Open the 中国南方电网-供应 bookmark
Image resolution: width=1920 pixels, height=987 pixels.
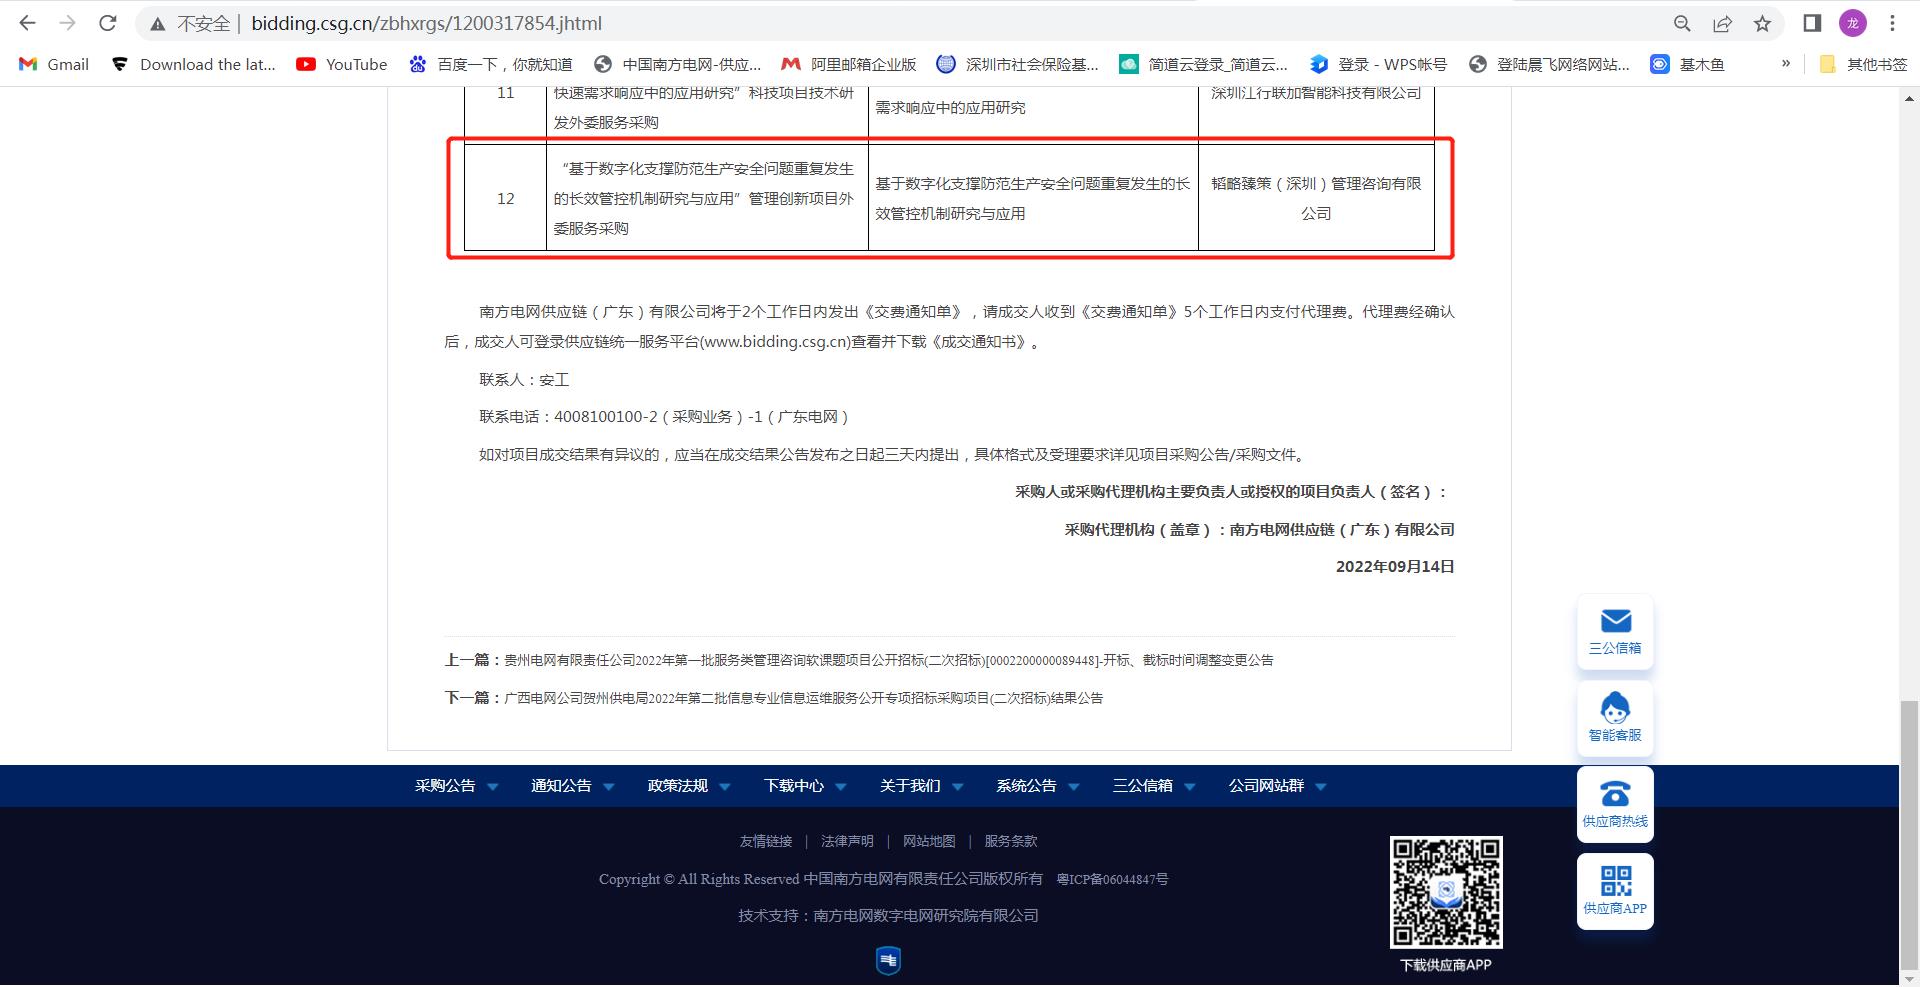[677, 64]
